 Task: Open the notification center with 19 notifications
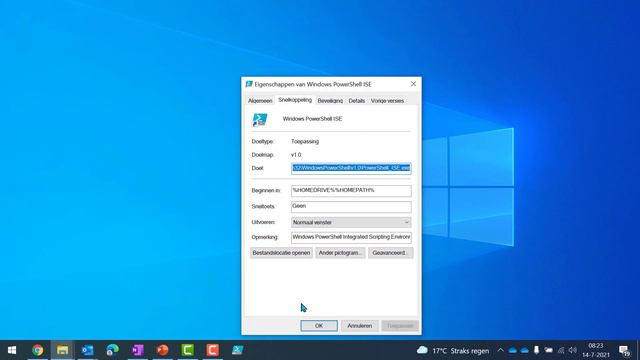click(x=624, y=351)
